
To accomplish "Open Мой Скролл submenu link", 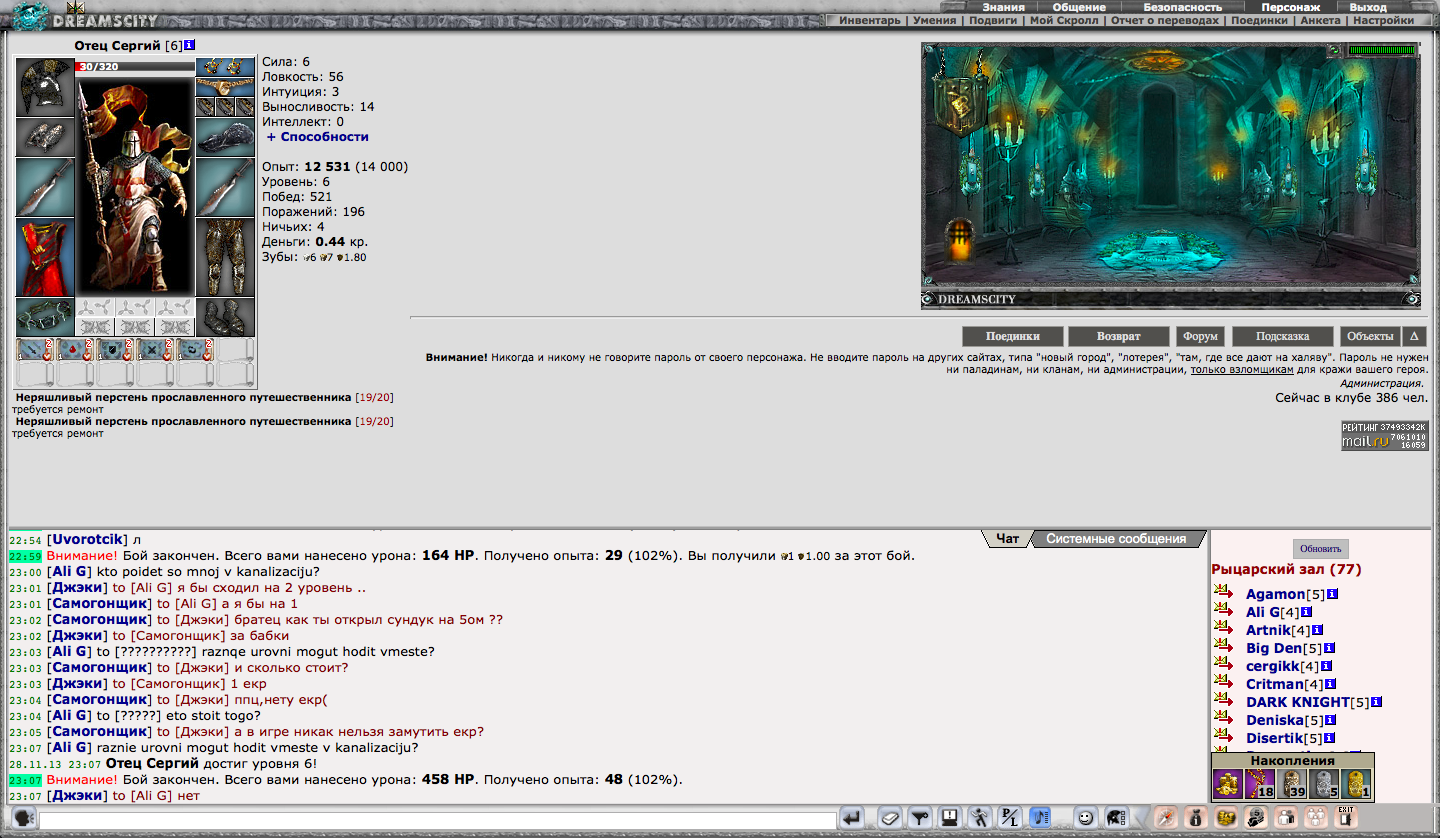I will click(1064, 20).
